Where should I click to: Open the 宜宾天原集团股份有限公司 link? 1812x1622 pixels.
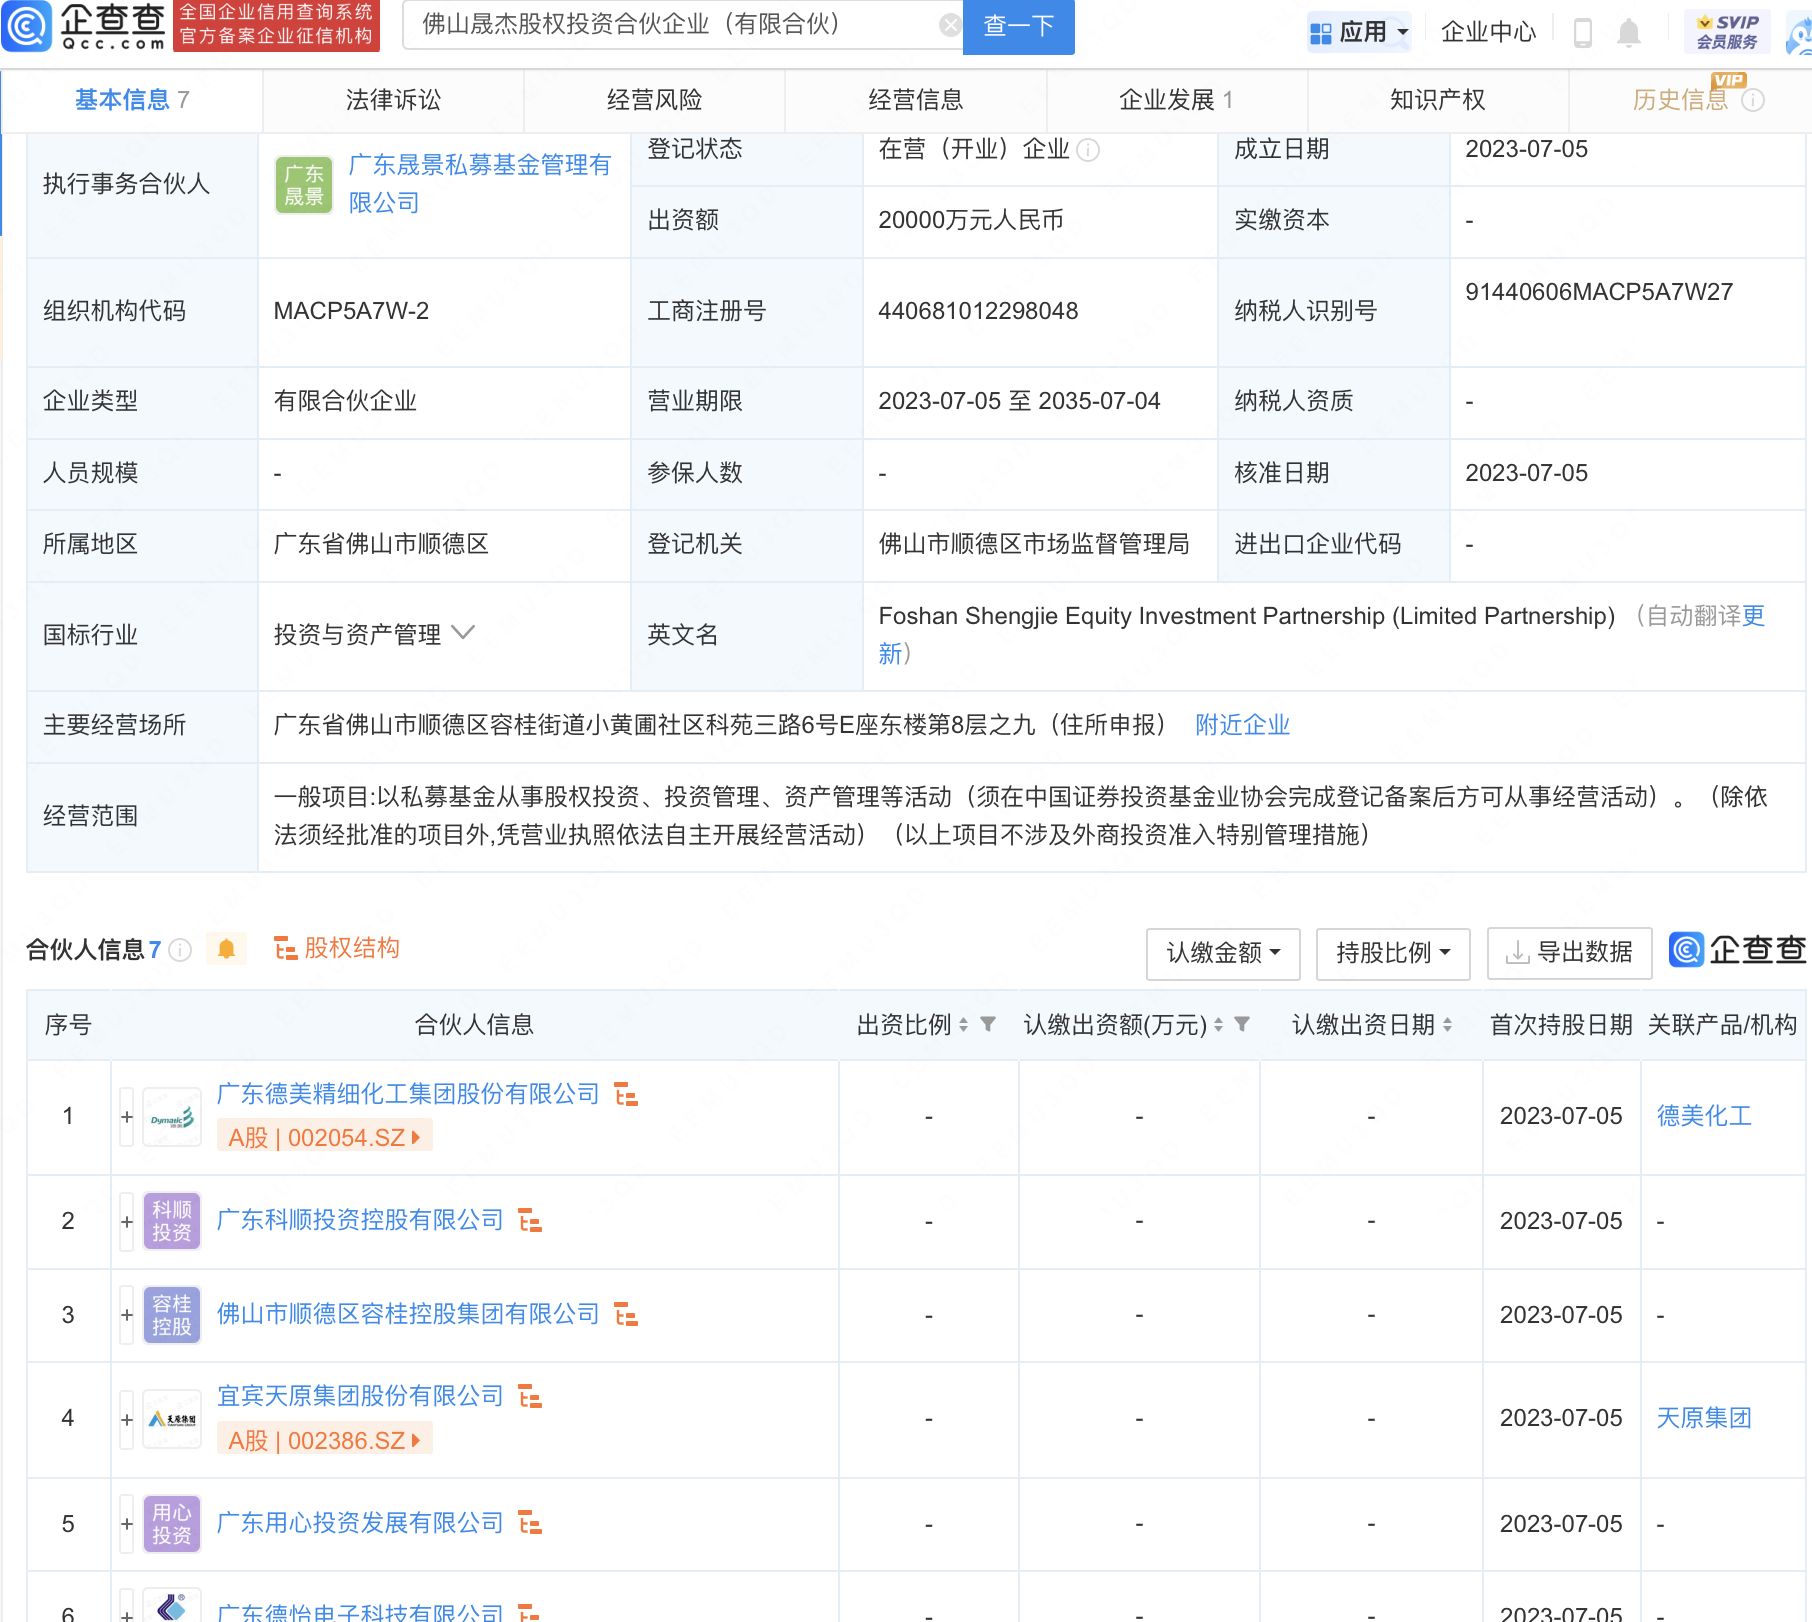360,1396
